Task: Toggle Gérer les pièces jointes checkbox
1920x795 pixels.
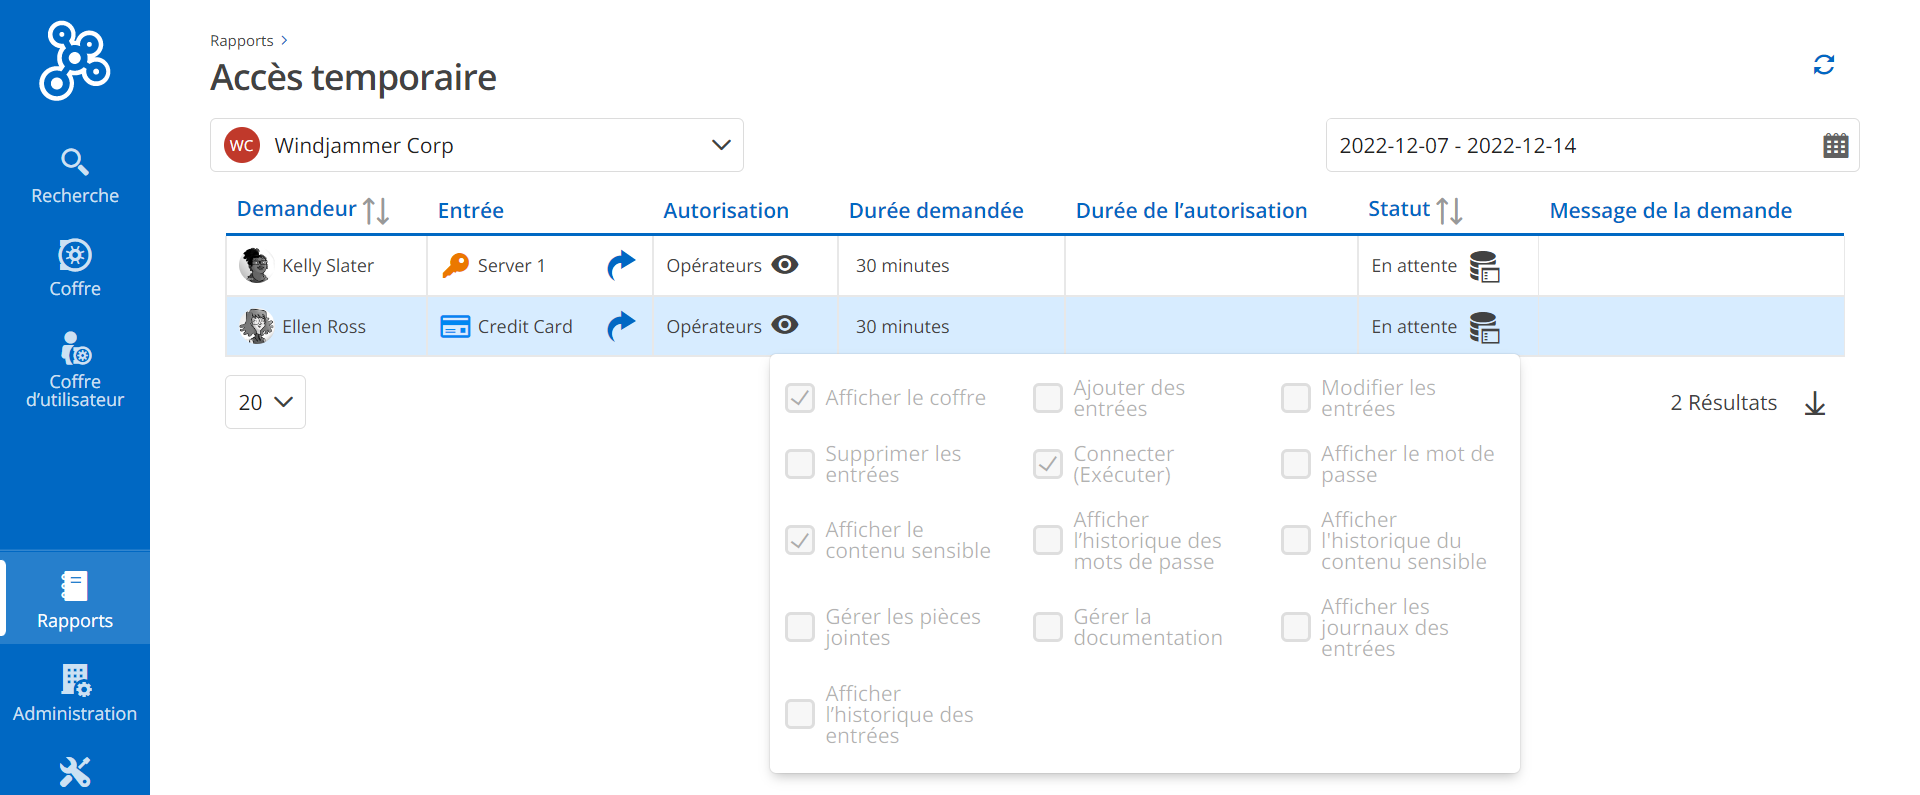Action: [x=800, y=627]
